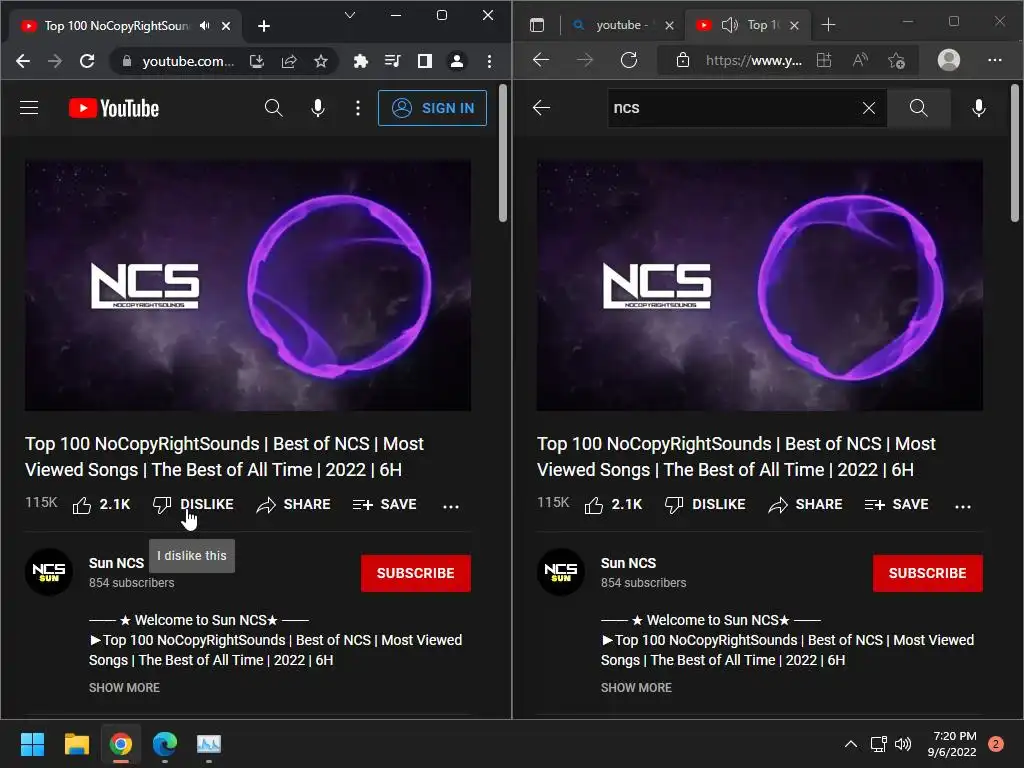Open YouTube settings three-dot menu in Chrome page

coord(357,108)
